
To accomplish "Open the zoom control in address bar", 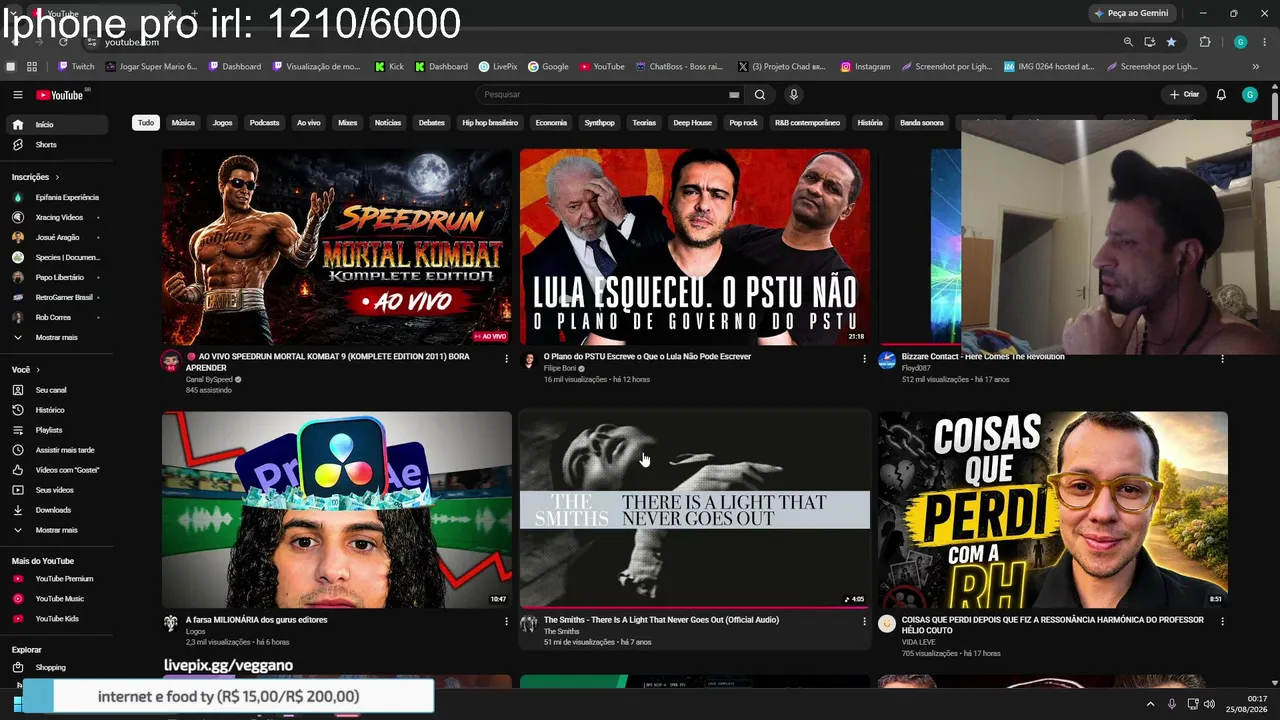I will click(1128, 42).
